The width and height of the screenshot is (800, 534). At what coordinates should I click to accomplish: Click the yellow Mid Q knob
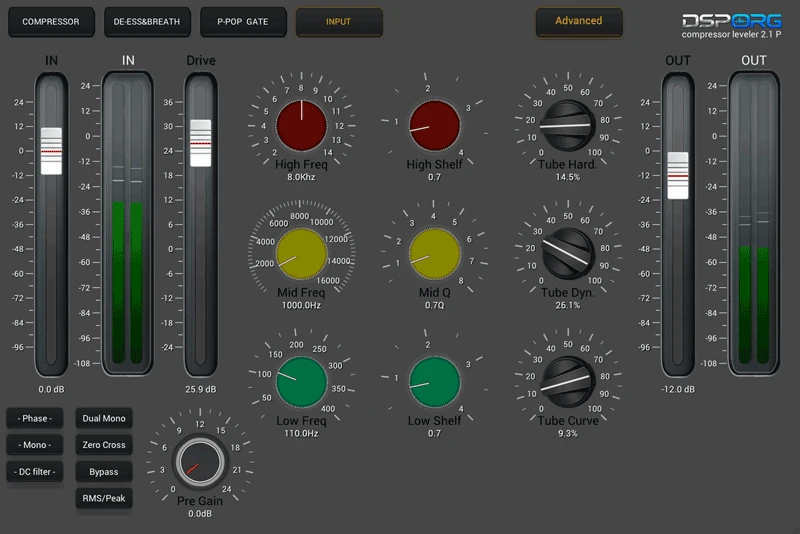tap(435, 253)
